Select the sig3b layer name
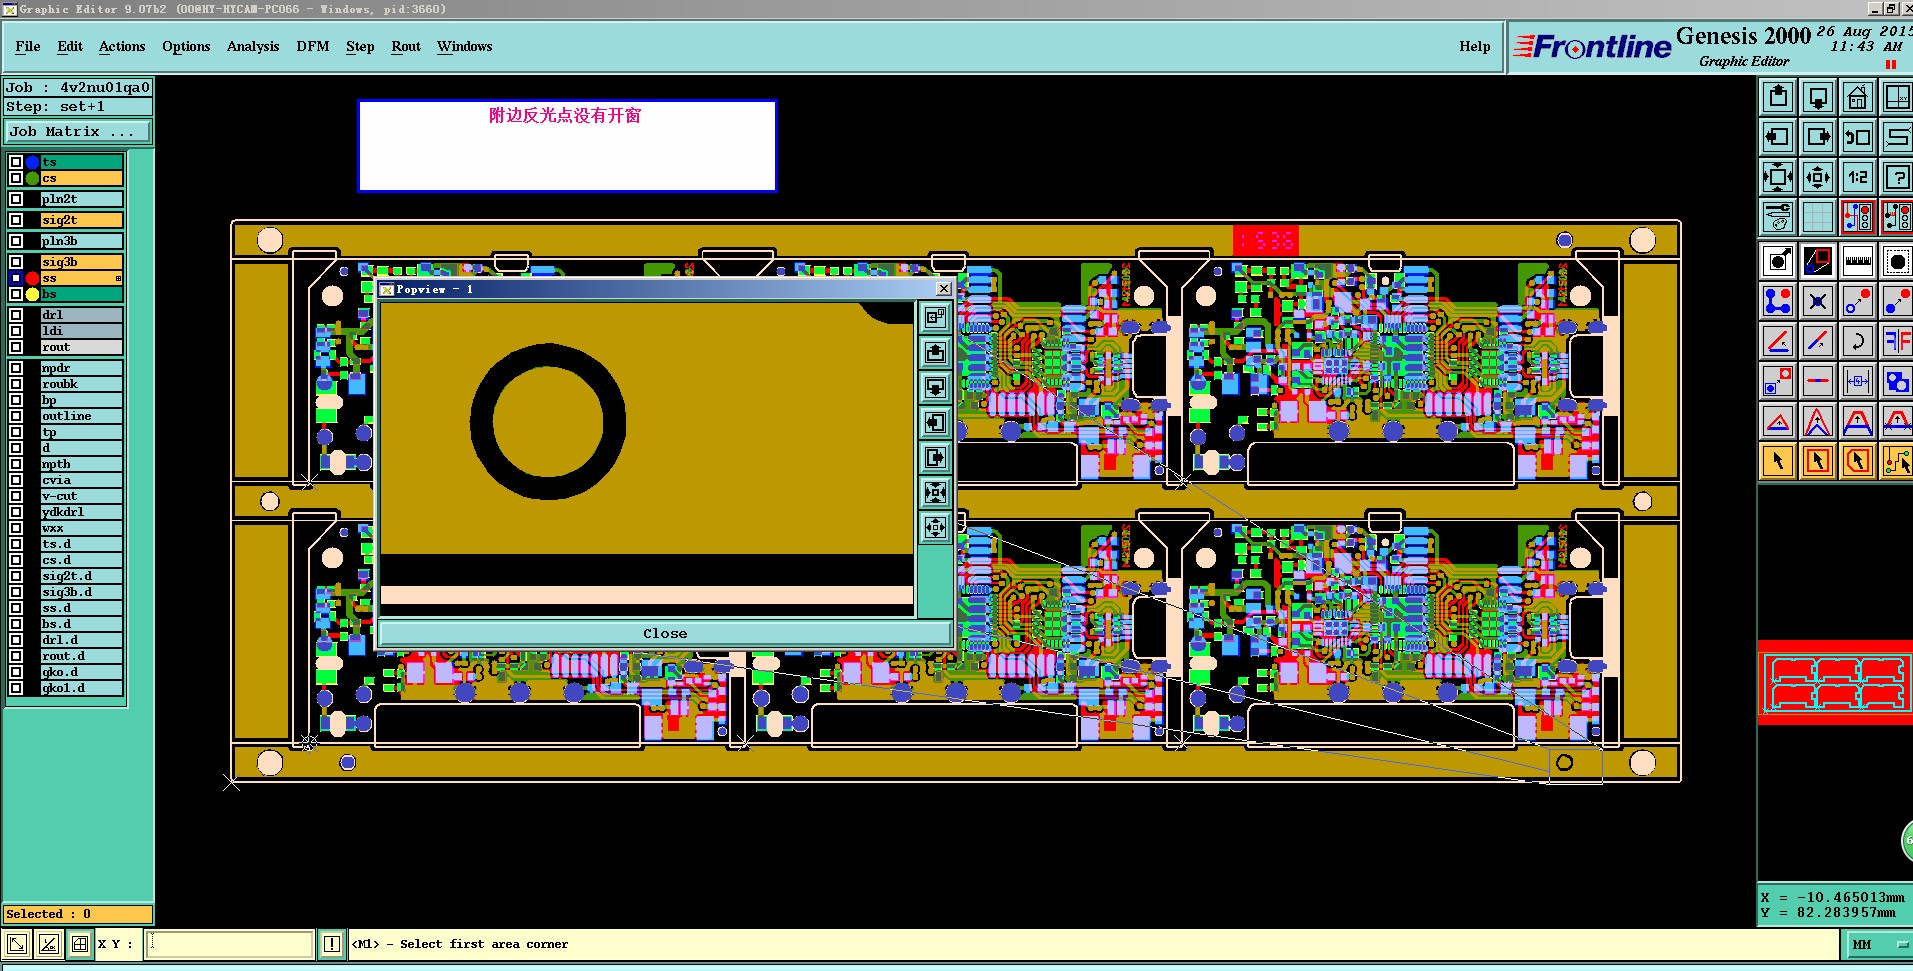The height and width of the screenshot is (971, 1913). pyautogui.click(x=81, y=262)
